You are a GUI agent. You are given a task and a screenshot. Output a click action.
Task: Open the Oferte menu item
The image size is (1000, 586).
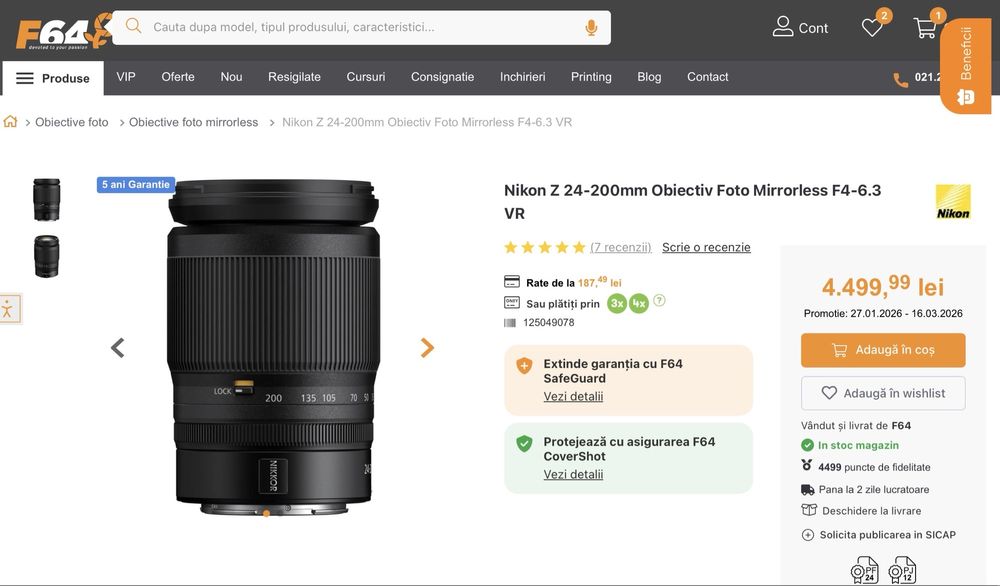(x=178, y=77)
